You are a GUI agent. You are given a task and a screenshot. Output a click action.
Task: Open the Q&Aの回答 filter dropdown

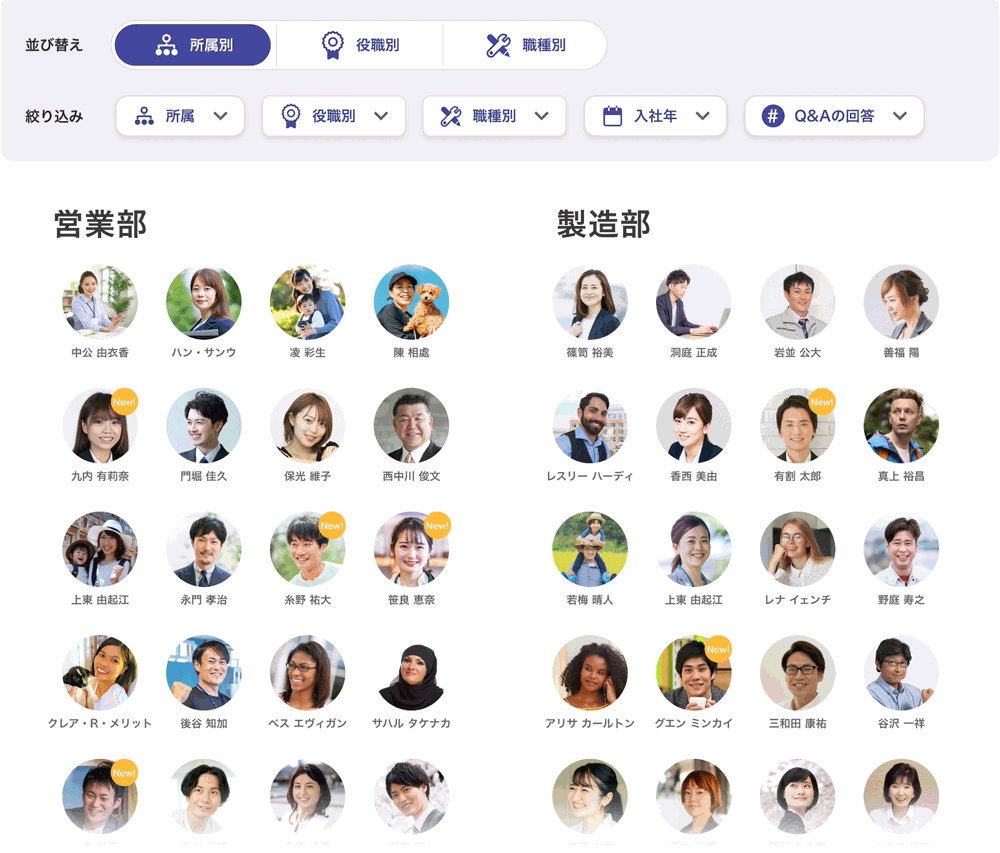(x=833, y=116)
